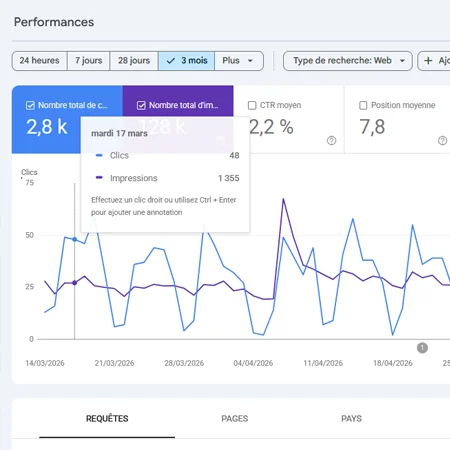The height and width of the screenshot is (450, 450).
Task: Toggle the Nombre total de clics checkbox
Action: click(x=30, y=106)
